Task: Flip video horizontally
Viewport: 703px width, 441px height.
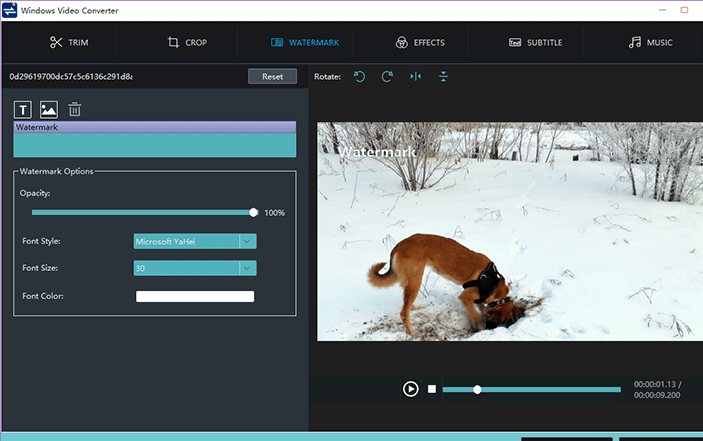Action: (415, 76)
